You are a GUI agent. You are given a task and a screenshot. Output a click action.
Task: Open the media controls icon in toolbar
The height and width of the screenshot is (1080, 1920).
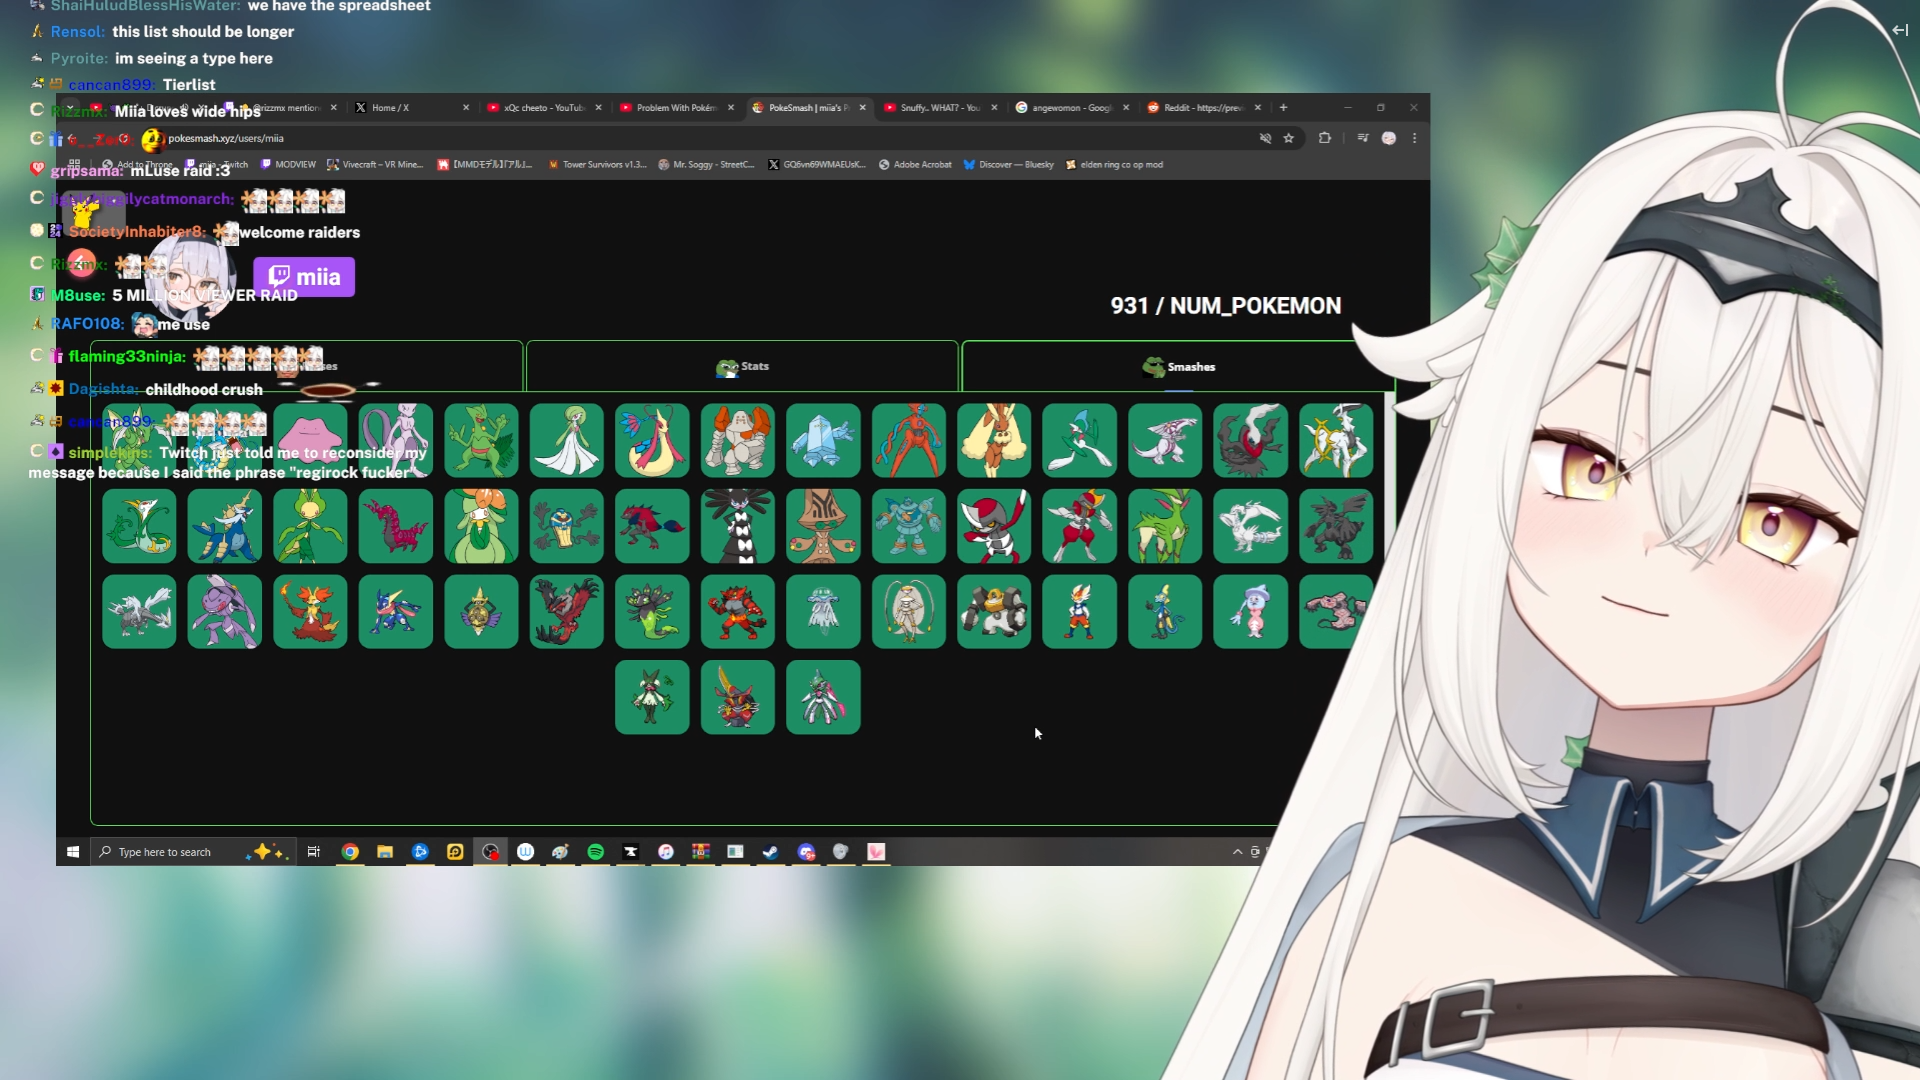coord(1362,138)
